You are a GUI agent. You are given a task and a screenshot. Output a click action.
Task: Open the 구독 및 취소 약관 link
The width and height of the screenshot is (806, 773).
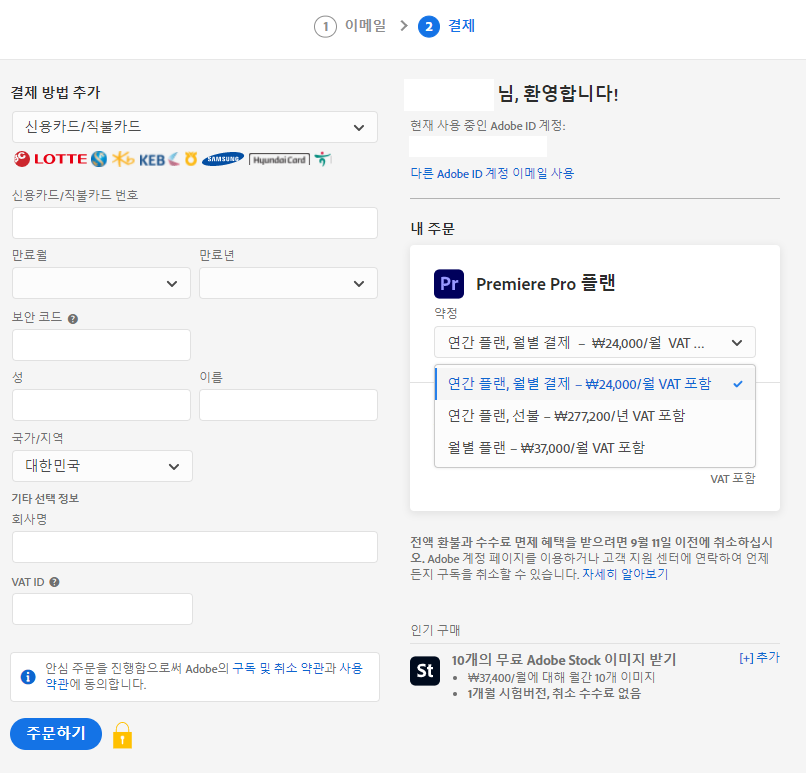click(278, 668)
